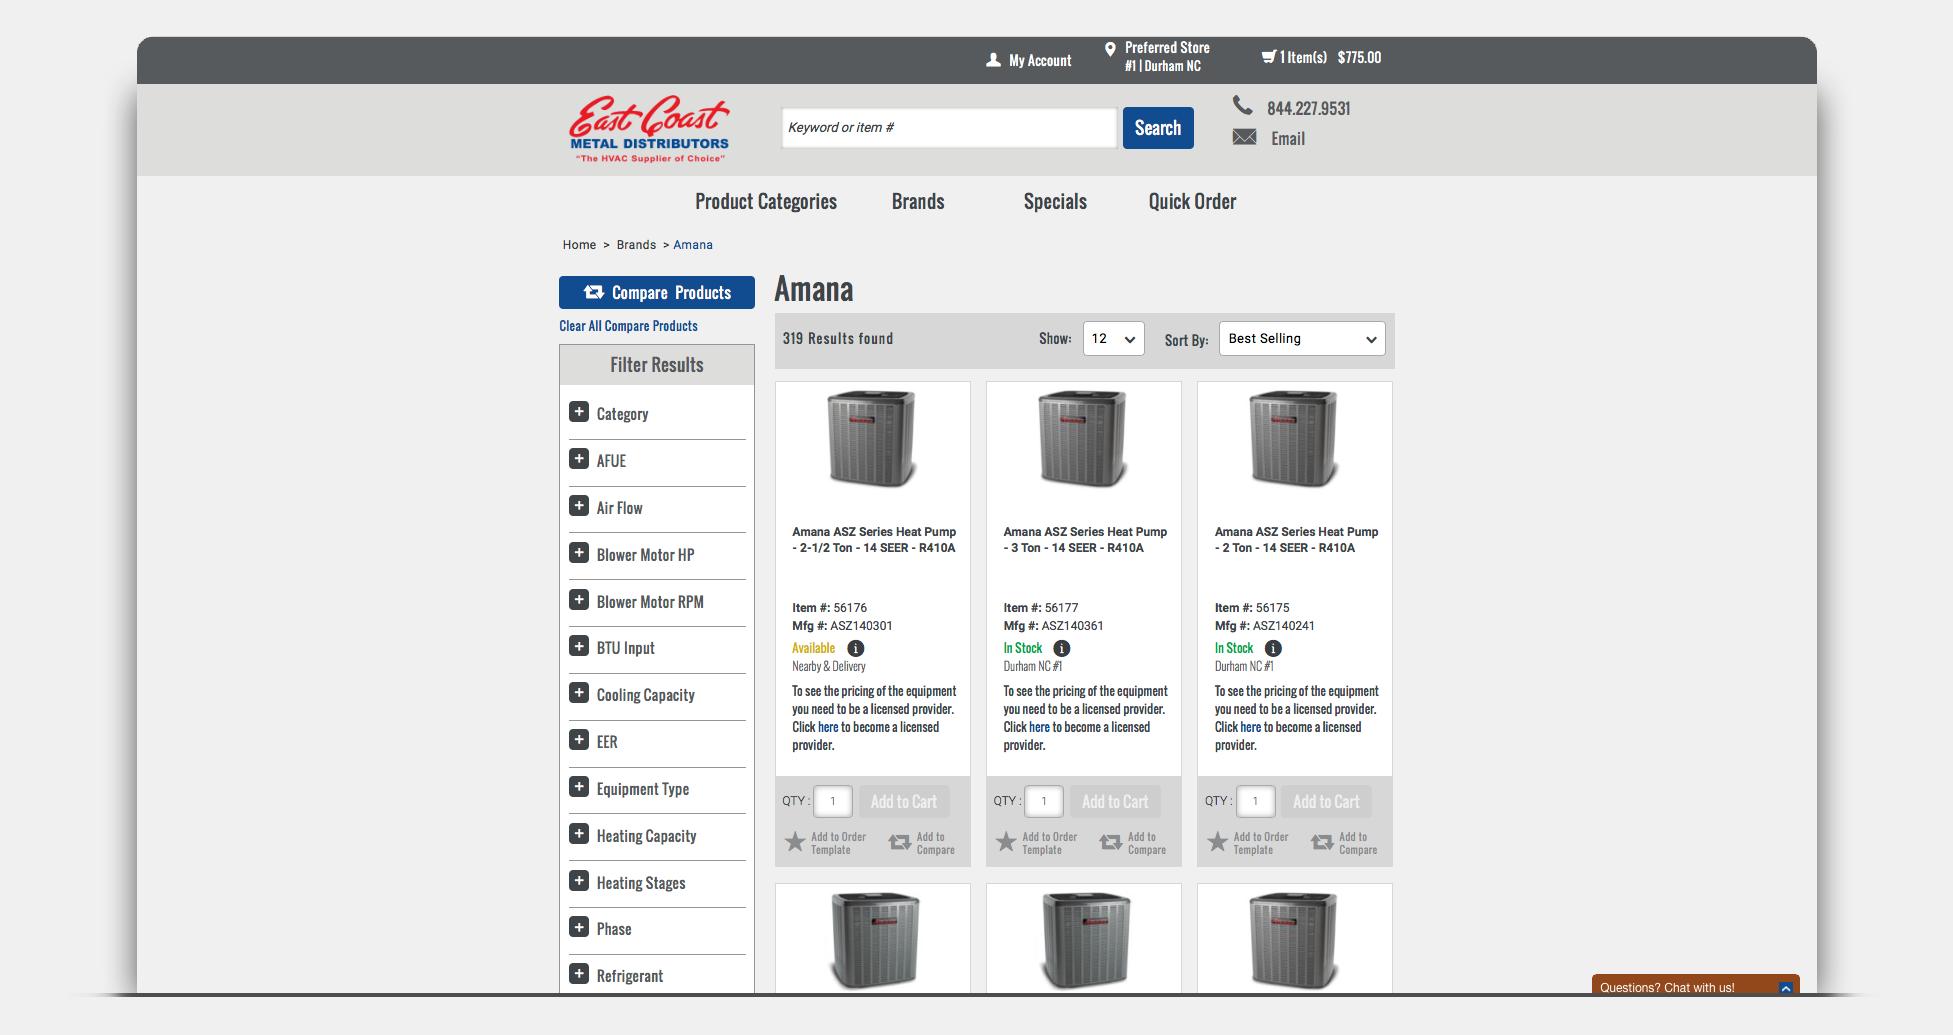Click star icon for item 56177 order template
The width and height of the screenshot is (1953, 1035).
point(1006,842)
